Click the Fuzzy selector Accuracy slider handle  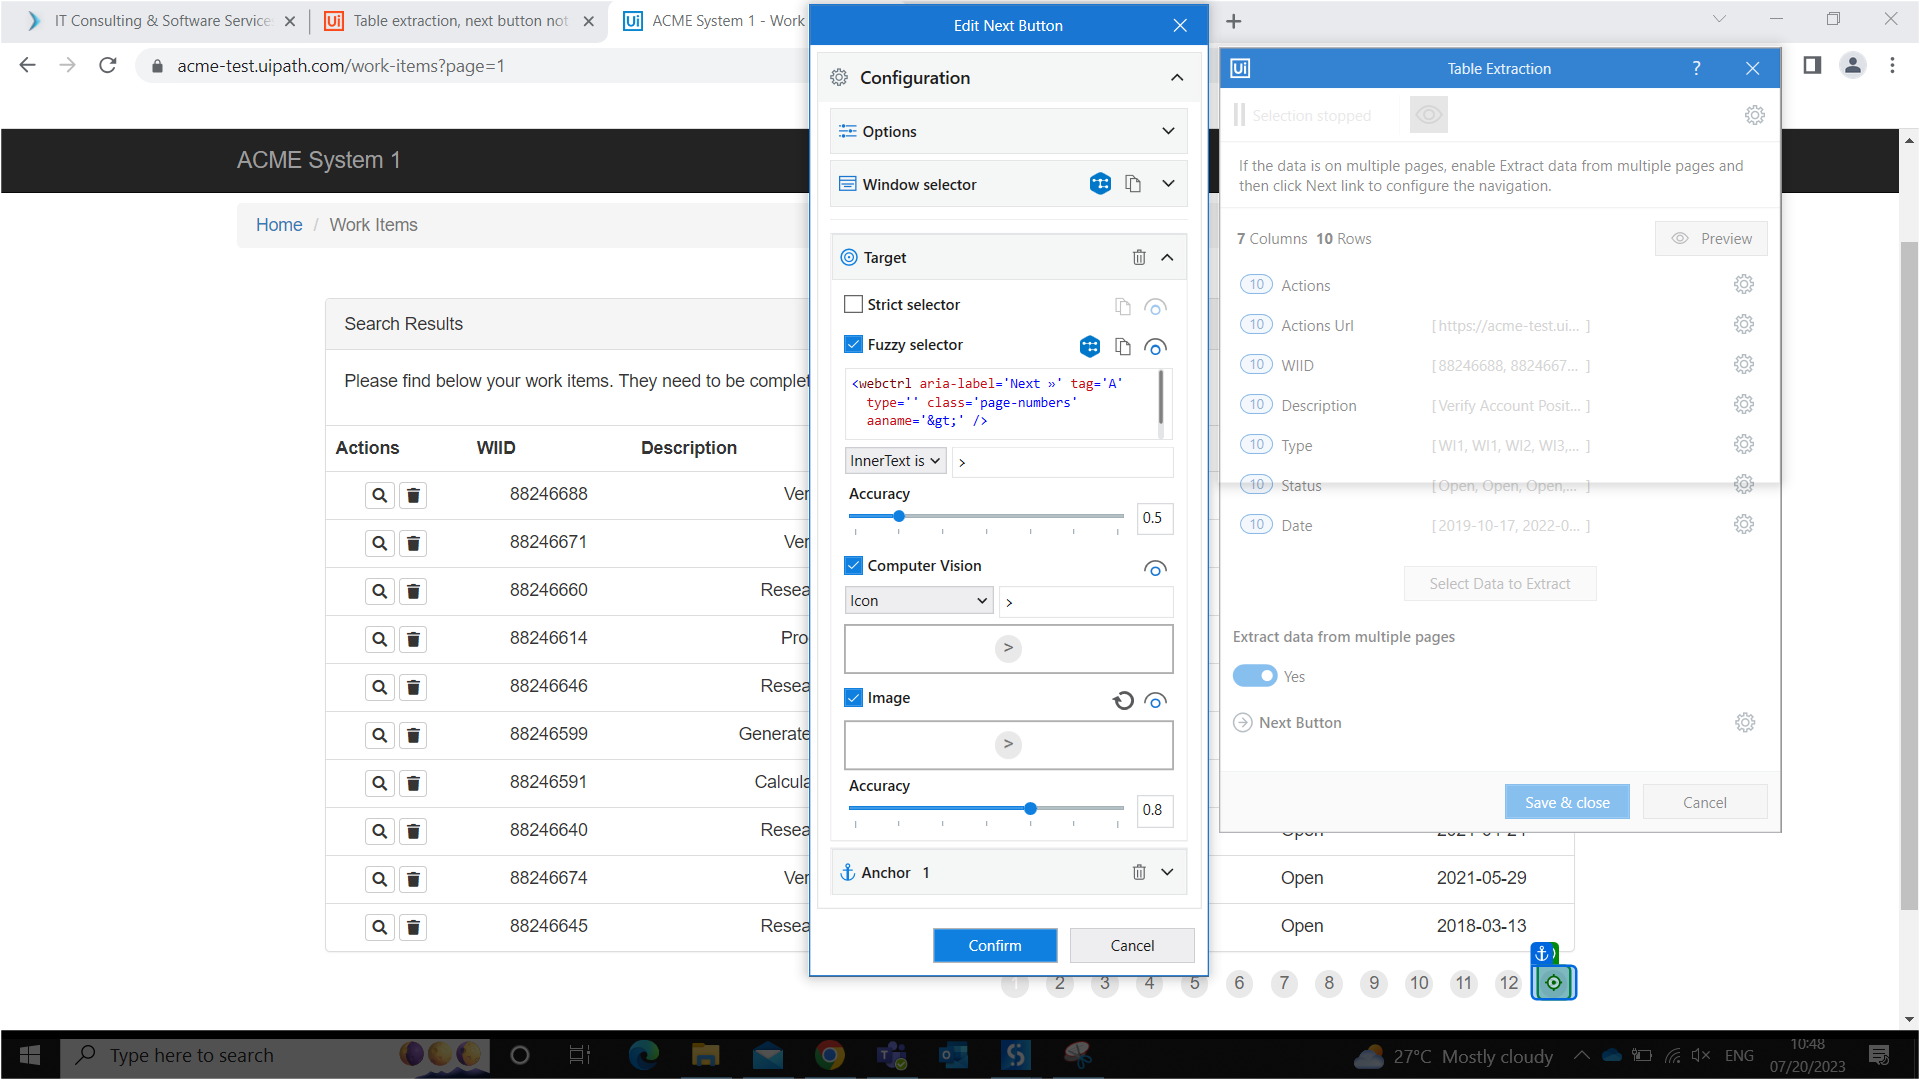point(899,516)
